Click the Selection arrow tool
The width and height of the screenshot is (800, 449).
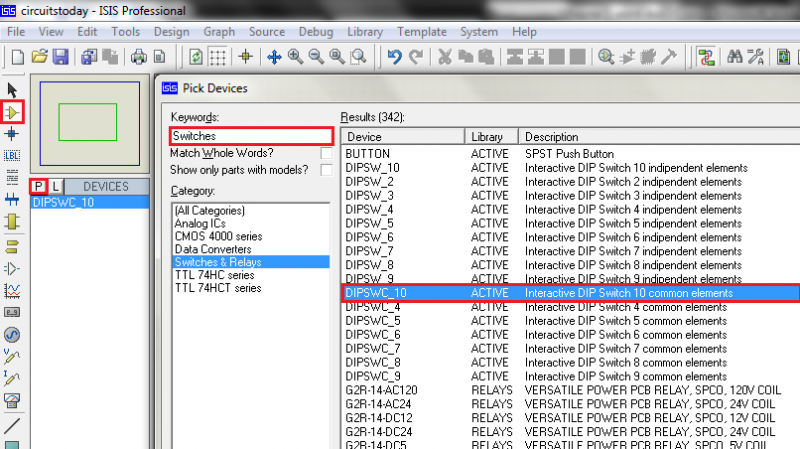(x=13, y=92)
